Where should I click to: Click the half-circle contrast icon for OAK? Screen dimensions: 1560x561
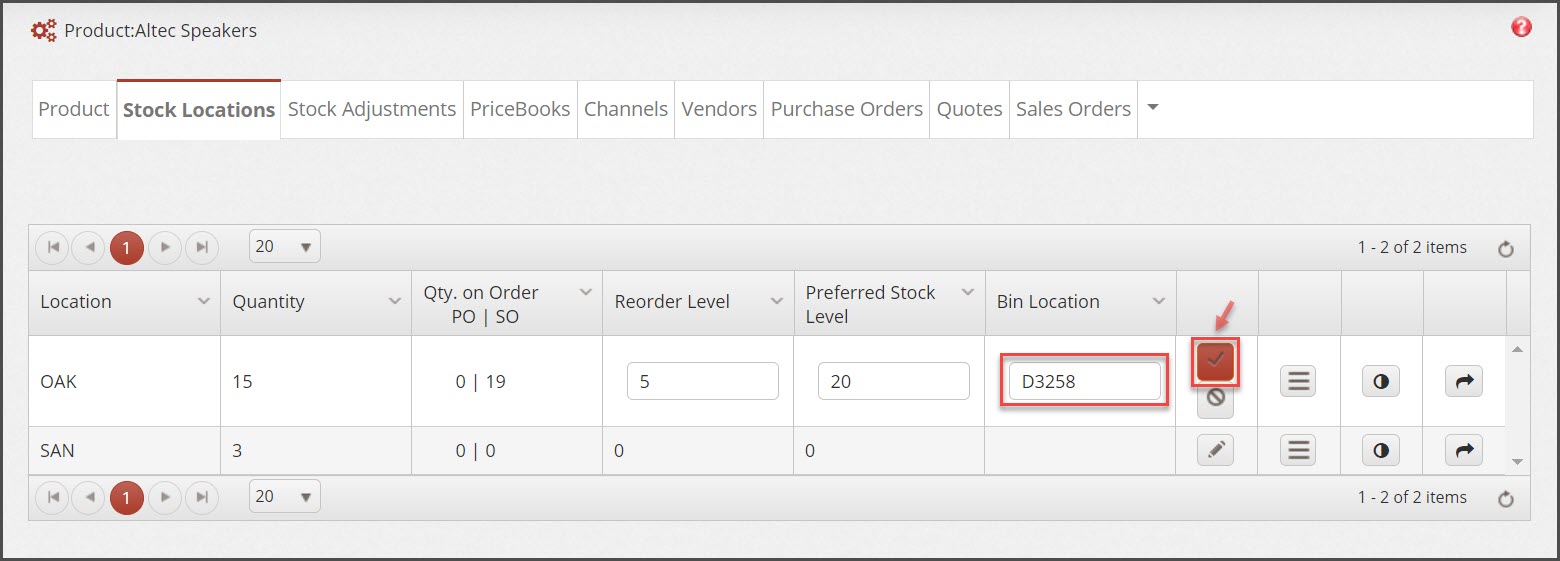pos(1381,381)
